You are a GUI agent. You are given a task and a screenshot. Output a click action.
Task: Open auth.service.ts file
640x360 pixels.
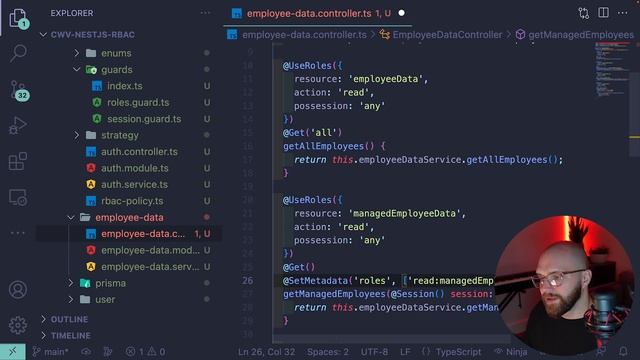coord(134,184)
